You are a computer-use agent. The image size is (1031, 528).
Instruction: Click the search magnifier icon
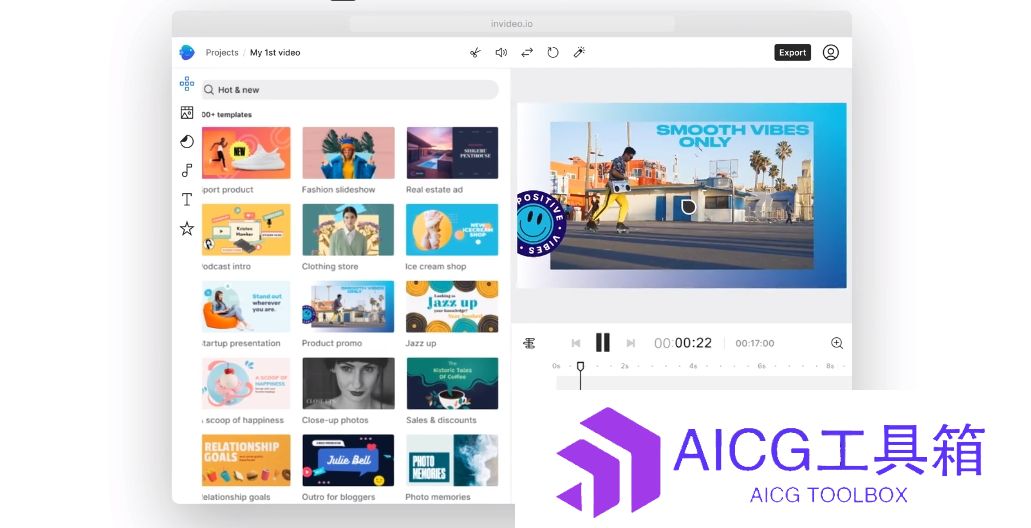[209, 90]
